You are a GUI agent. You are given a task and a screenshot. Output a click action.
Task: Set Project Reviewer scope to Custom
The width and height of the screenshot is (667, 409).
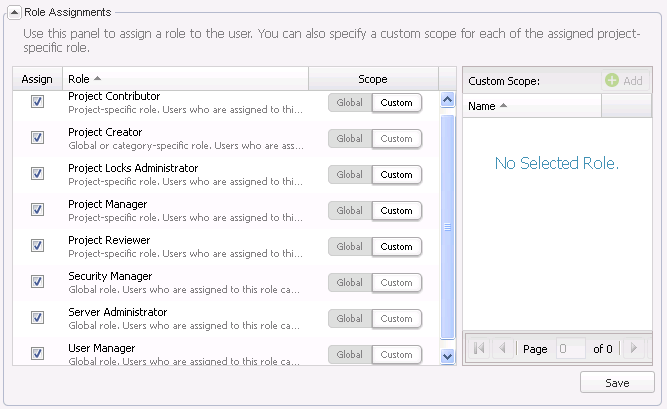click(397, 247)
